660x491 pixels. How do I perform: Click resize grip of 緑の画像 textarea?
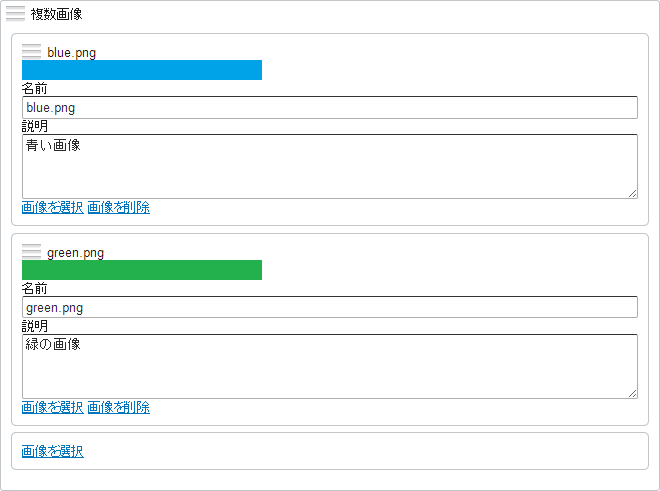coord(633,394)
